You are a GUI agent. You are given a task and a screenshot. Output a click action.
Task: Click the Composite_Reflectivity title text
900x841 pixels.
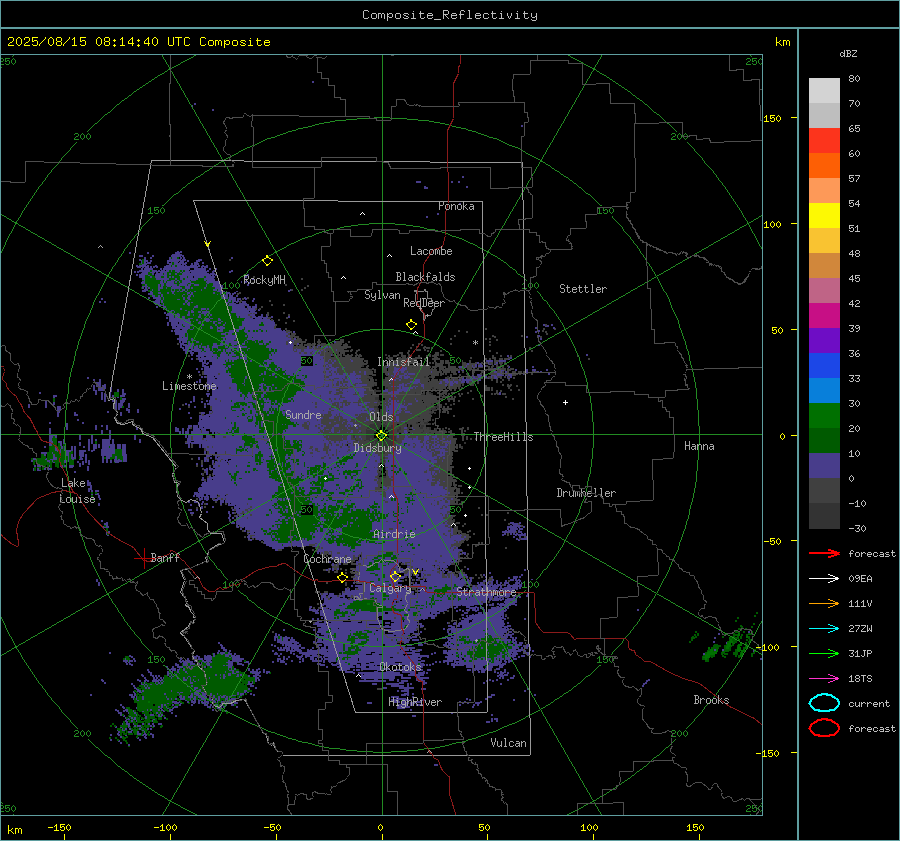[x=449, y=15]
